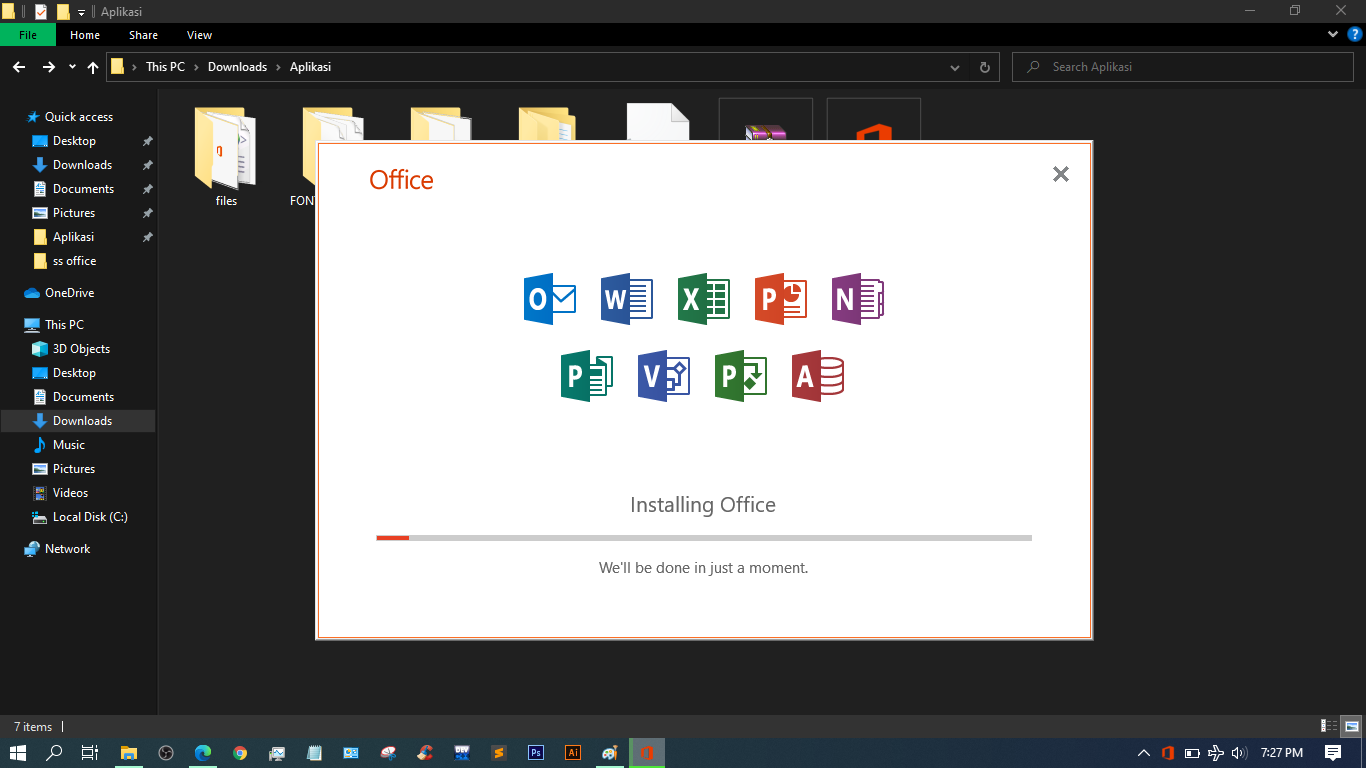This screenshot has height=768, width=1366.
Task: Open the Action Center notifications
Action: (1333, 753)
